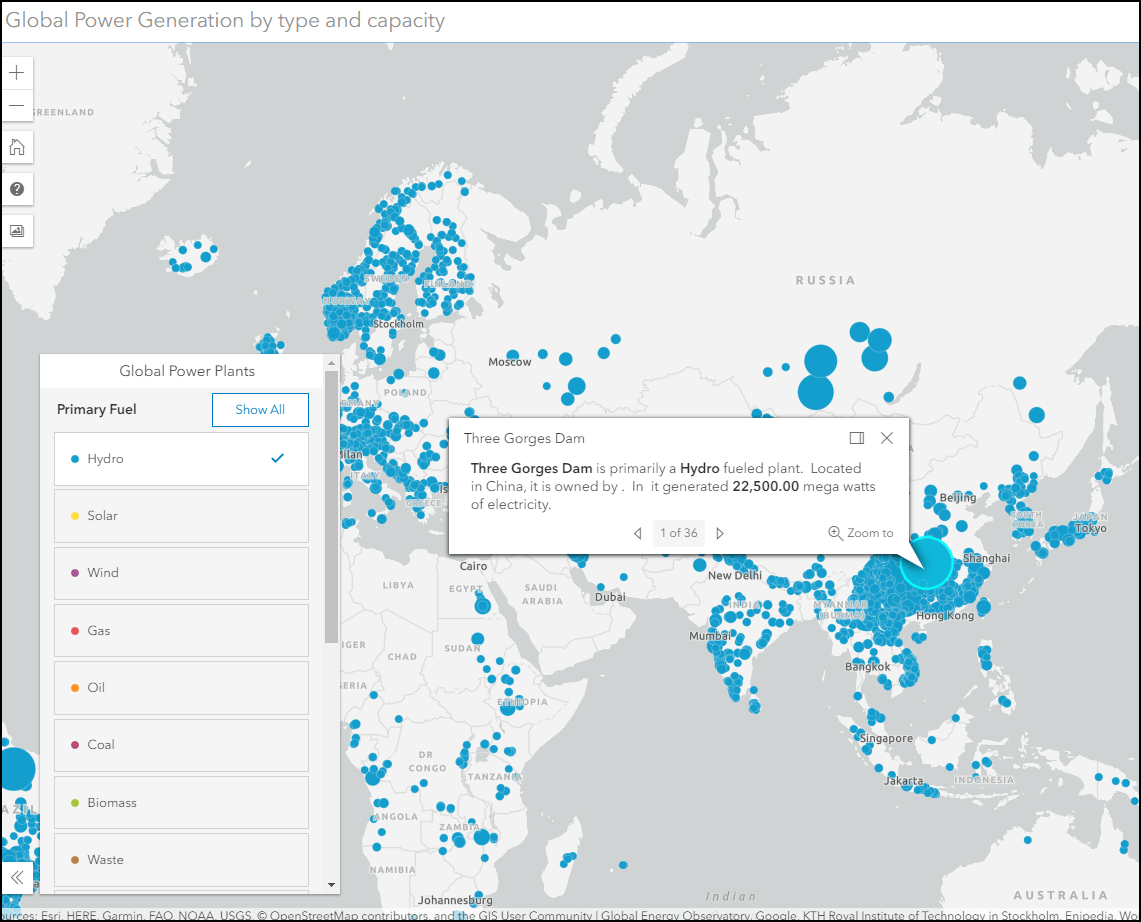Click the '22,500.00' megawatt value
This screenshot has height=922, width=1141.
pyautogui.click(x=766, y=486)
